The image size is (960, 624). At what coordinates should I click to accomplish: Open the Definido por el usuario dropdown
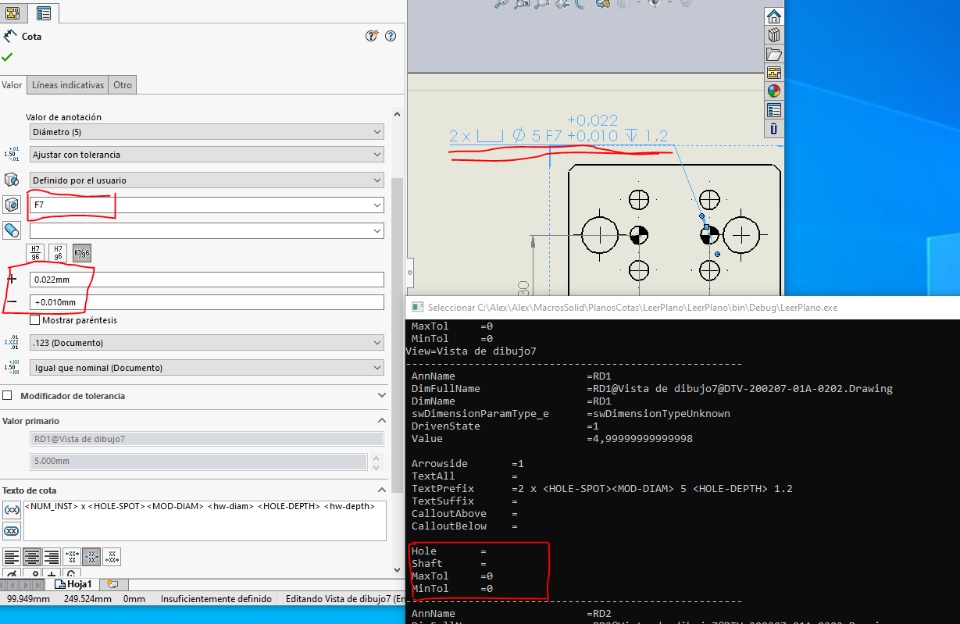coord(207,180)
